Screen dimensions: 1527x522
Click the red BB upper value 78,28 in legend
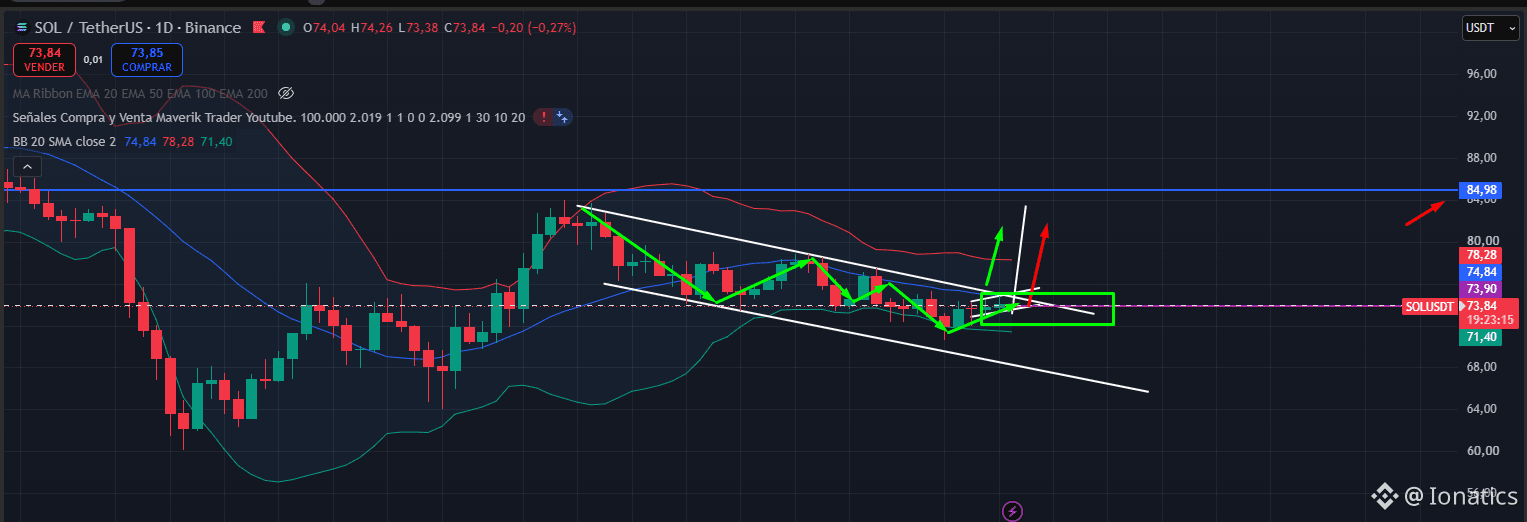click(x=178, y=142)
